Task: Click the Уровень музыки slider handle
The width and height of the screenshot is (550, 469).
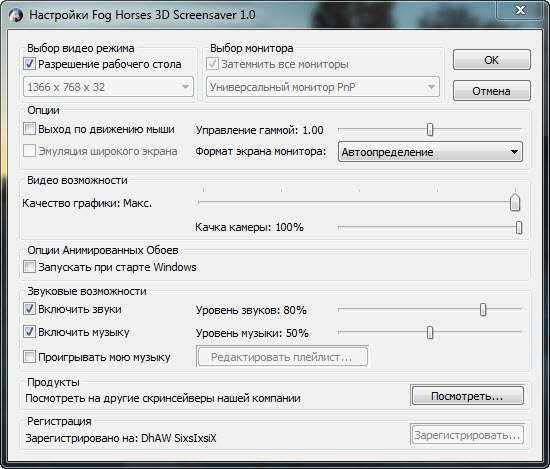Action: 430,333
